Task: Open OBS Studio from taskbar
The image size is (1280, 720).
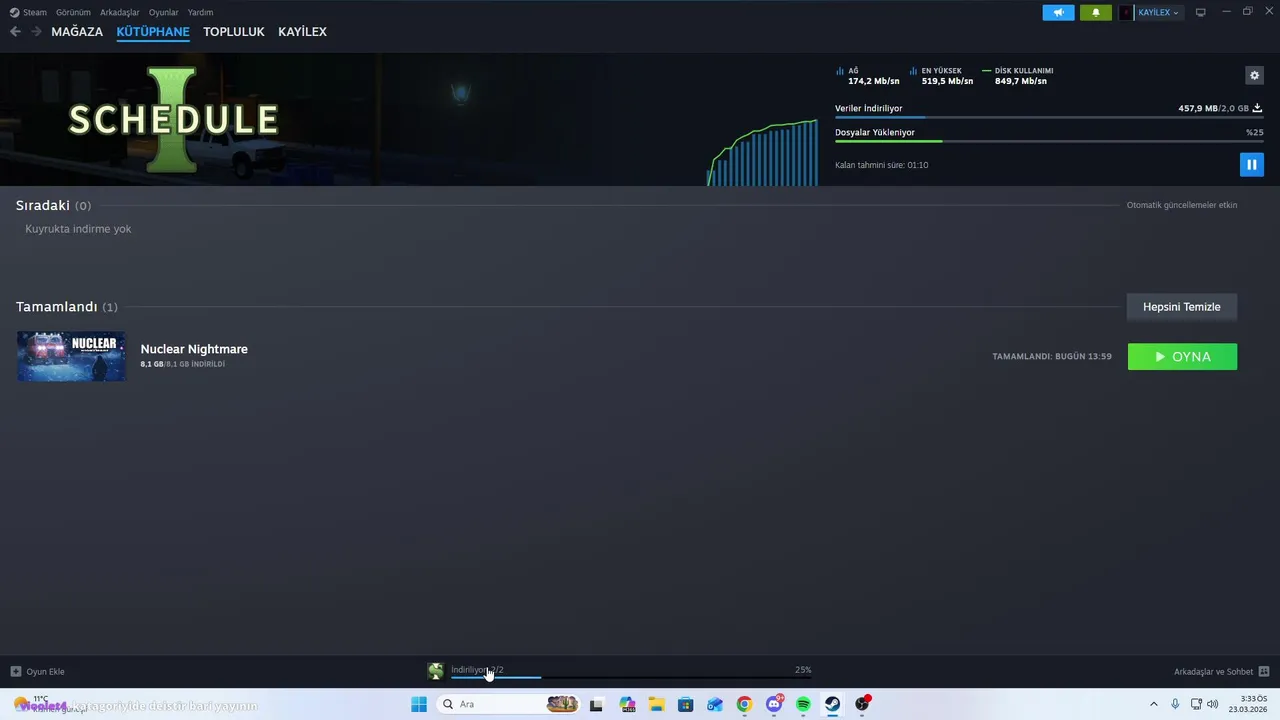Action: 862,704
